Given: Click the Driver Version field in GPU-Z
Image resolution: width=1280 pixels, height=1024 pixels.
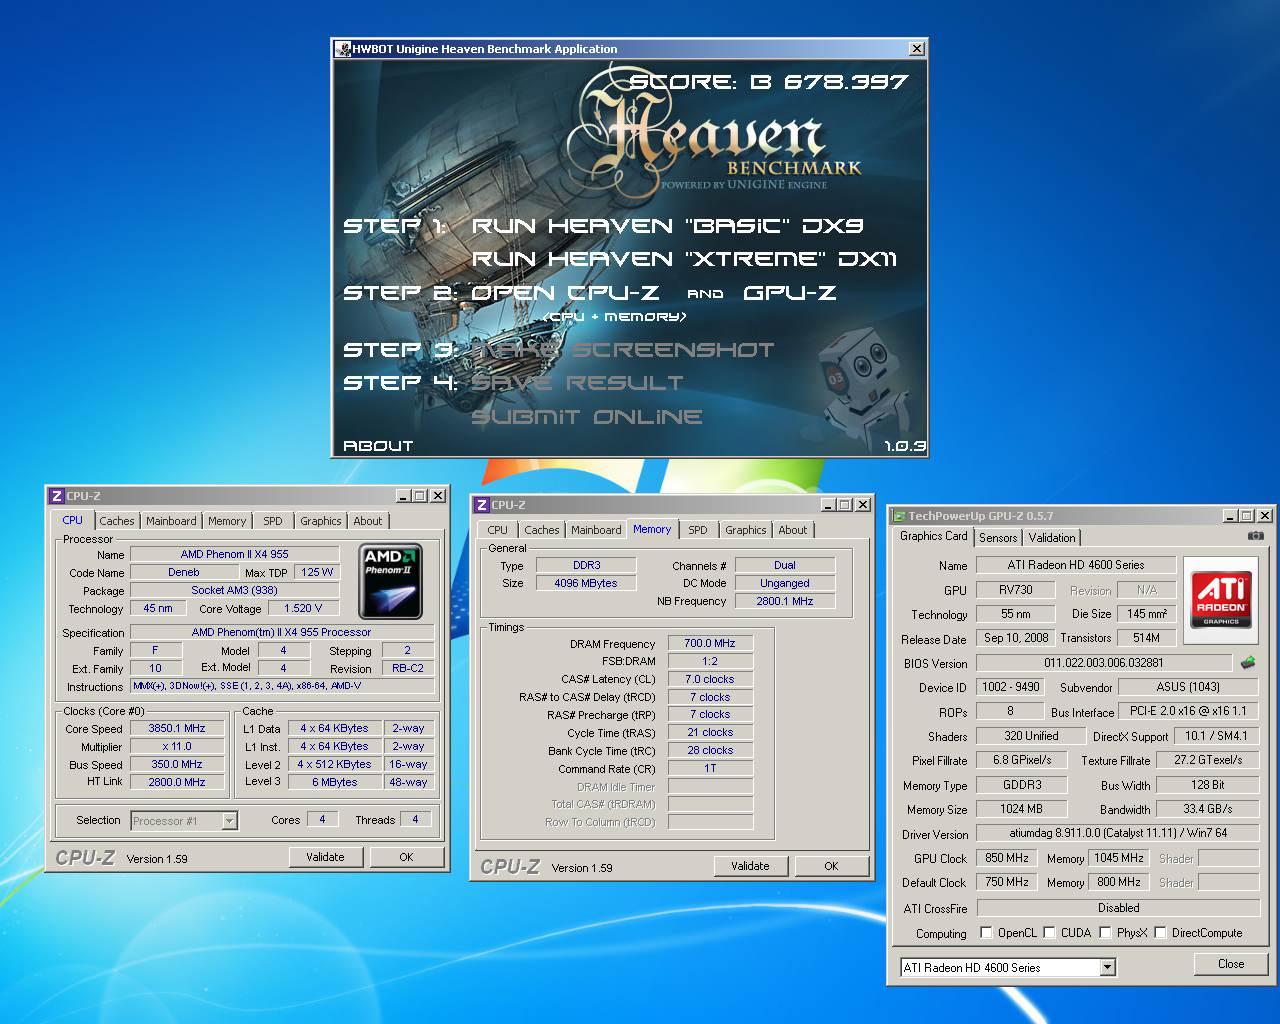Looking at the screenshot, I should (x=1118, y=833).
